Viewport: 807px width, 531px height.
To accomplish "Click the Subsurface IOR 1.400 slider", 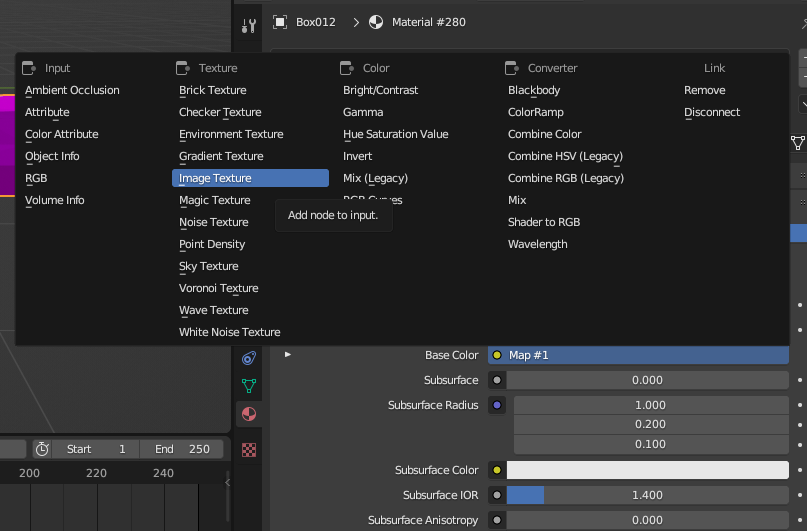I will coord(647,495).
